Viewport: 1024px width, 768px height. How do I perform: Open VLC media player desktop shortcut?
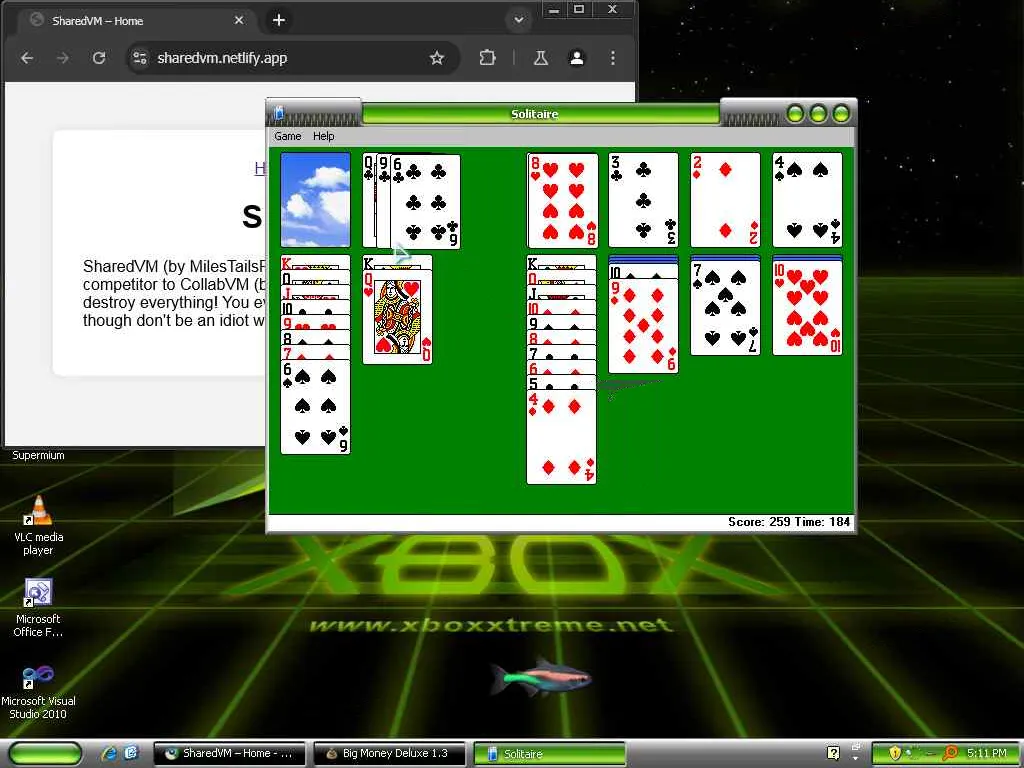point(39,526)
